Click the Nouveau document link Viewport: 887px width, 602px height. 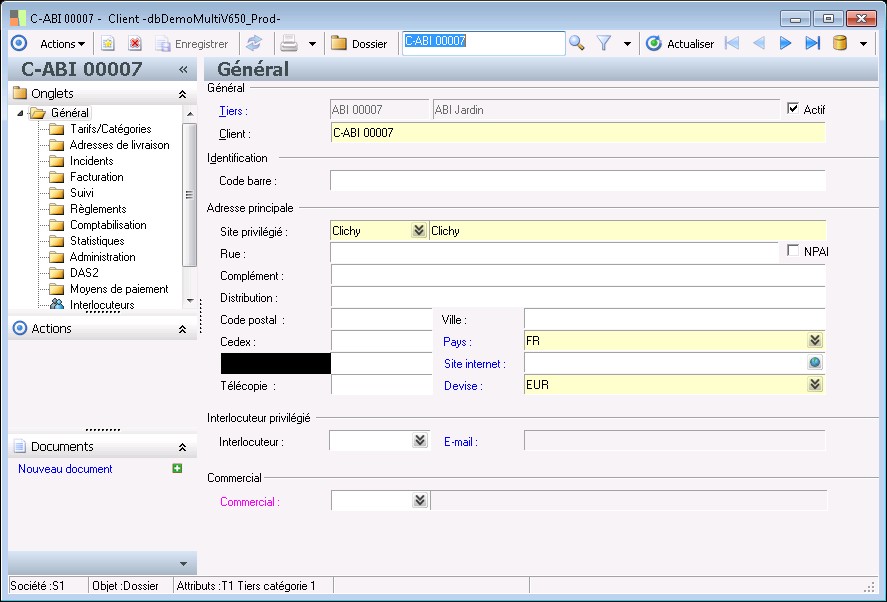[65, 469]
